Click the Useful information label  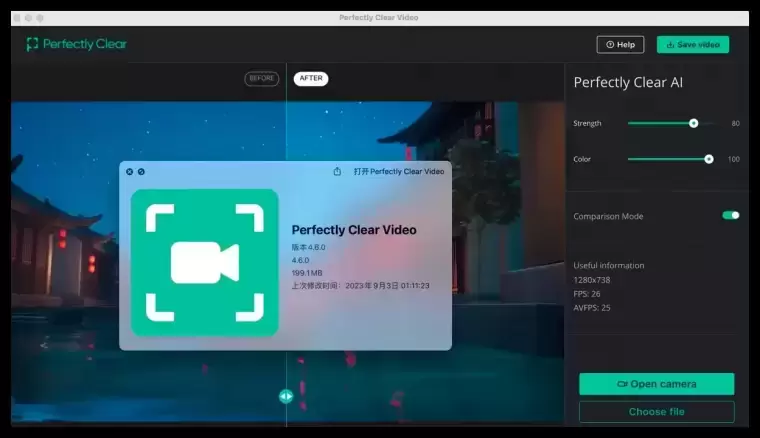tap(609, 266)
